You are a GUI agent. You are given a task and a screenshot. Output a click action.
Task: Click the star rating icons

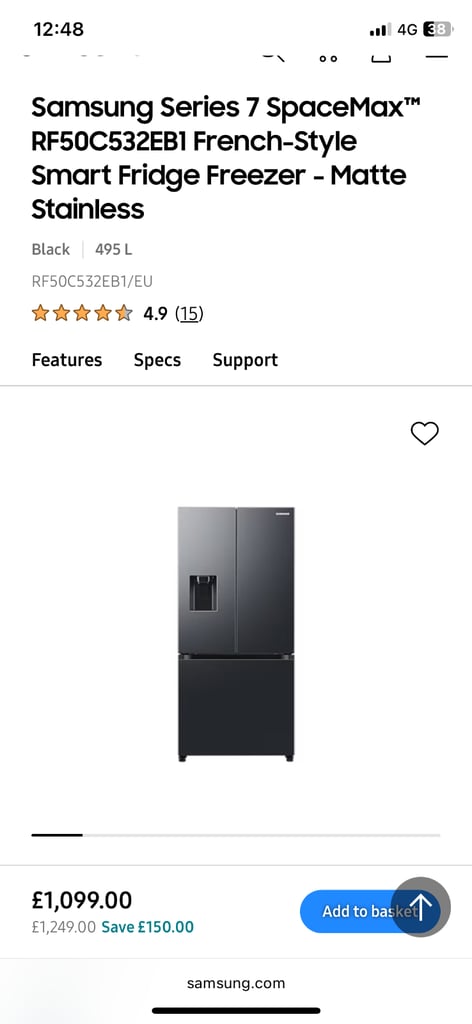(x=82, y=313)
